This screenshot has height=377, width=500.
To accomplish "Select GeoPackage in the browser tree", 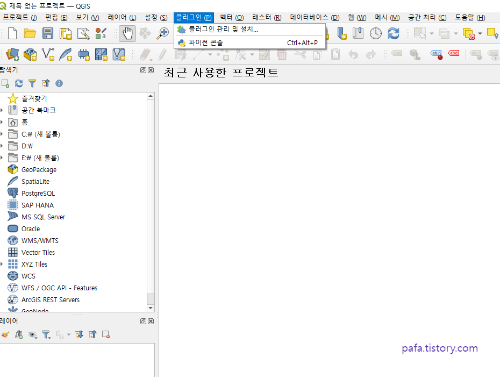I will click(x=39, y=170).
